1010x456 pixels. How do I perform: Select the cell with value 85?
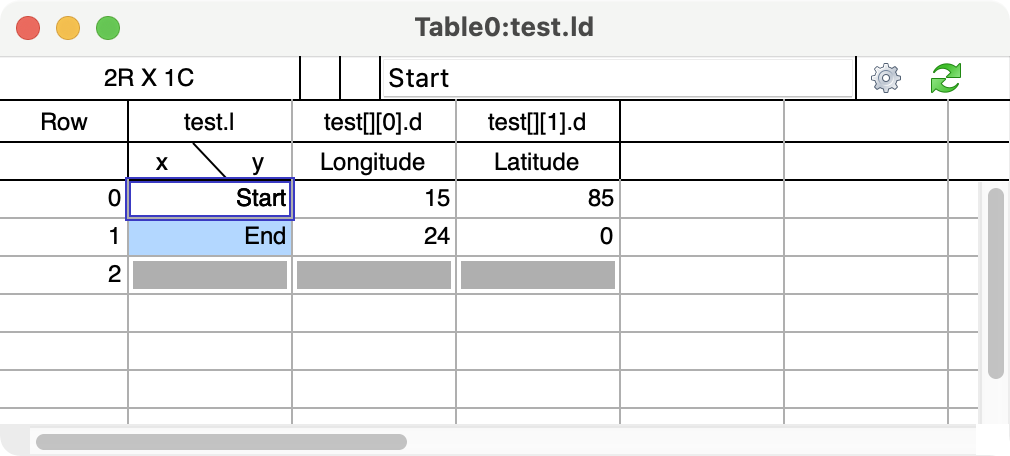click(x=537, y=199)
